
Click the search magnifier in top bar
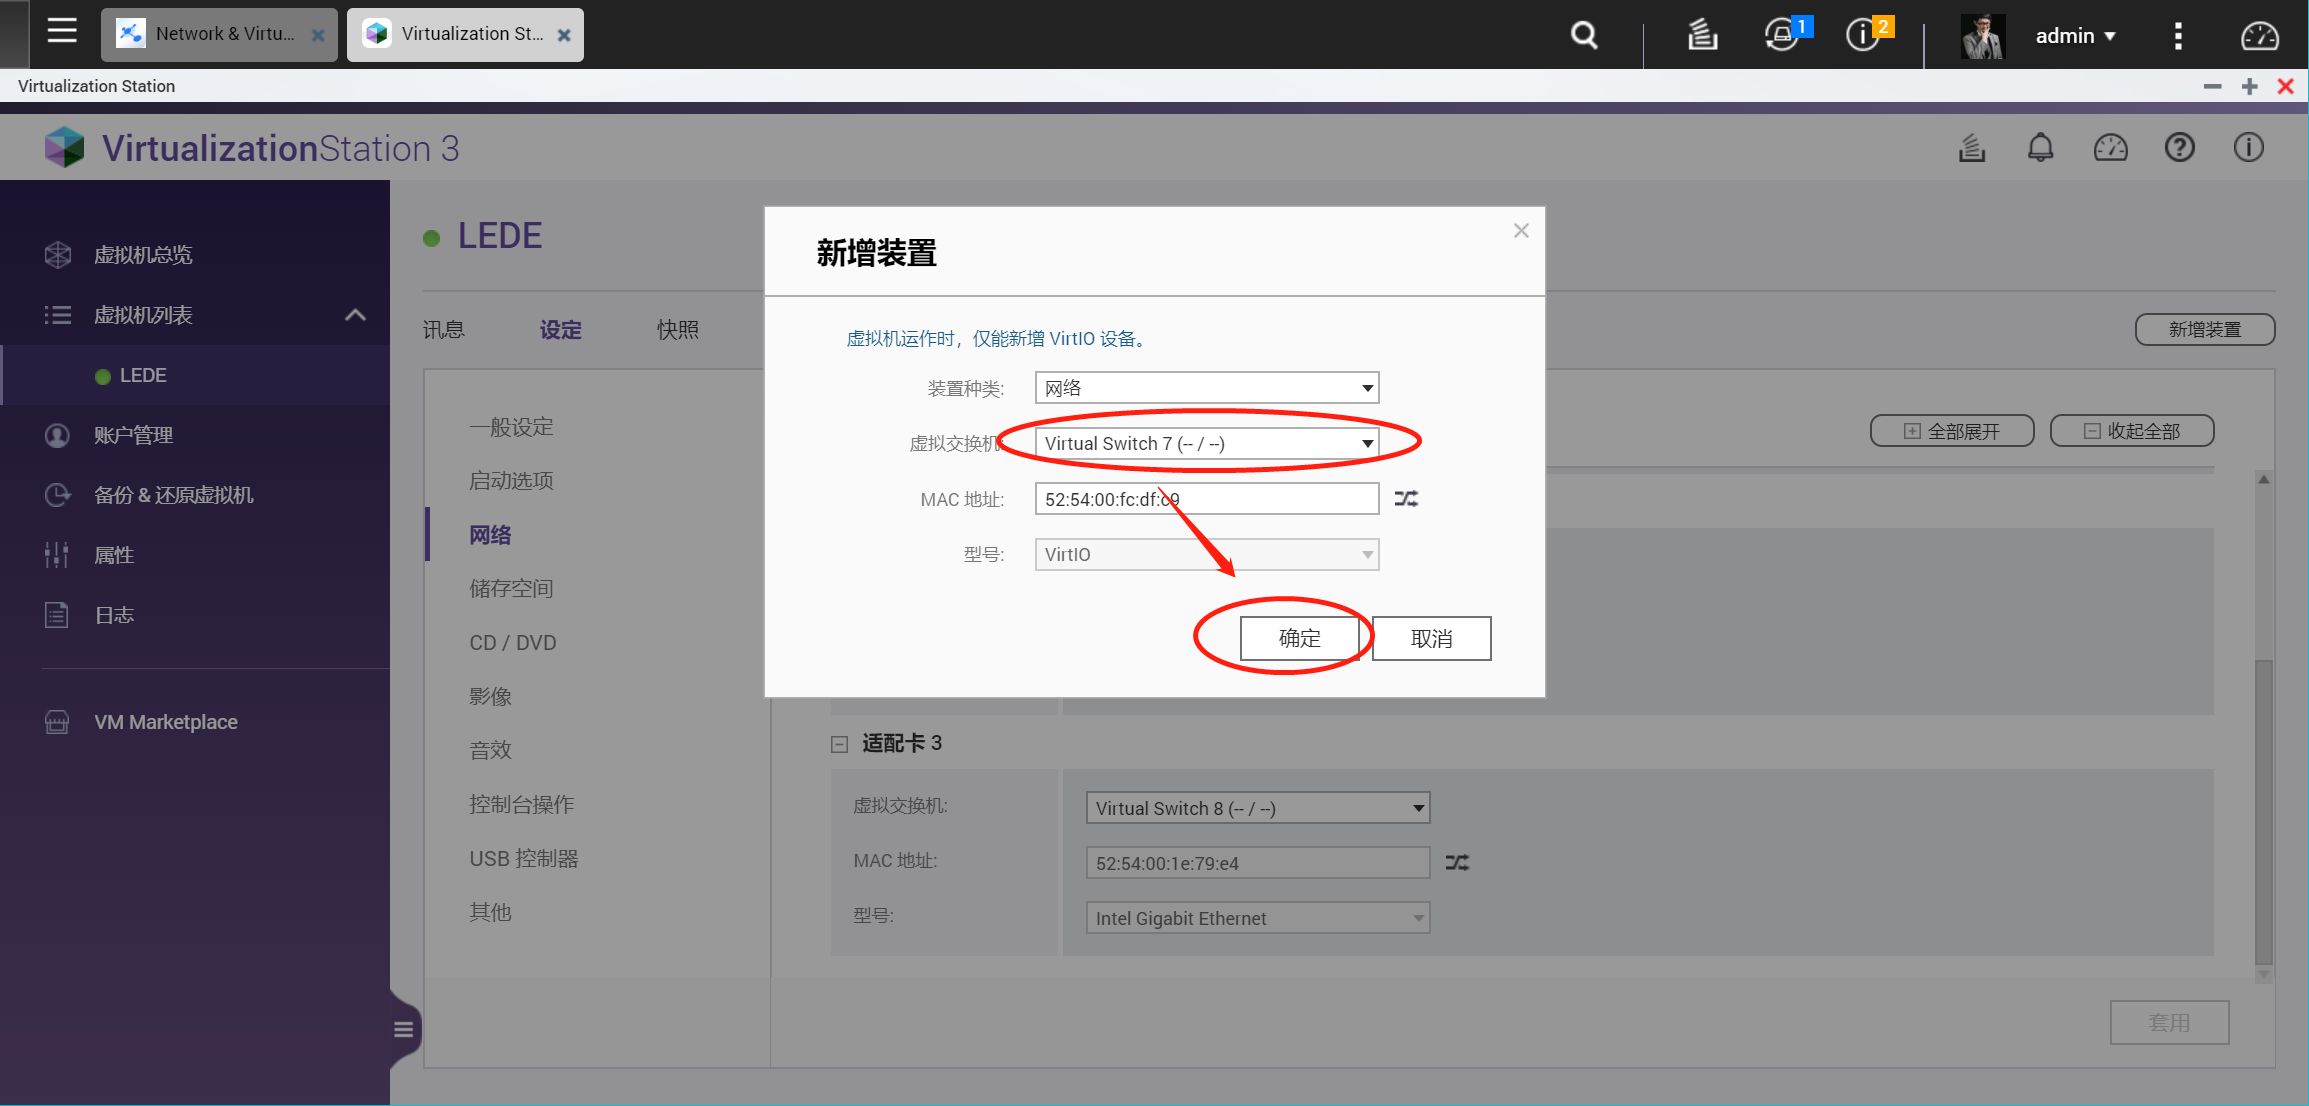tap(1584, 35)
